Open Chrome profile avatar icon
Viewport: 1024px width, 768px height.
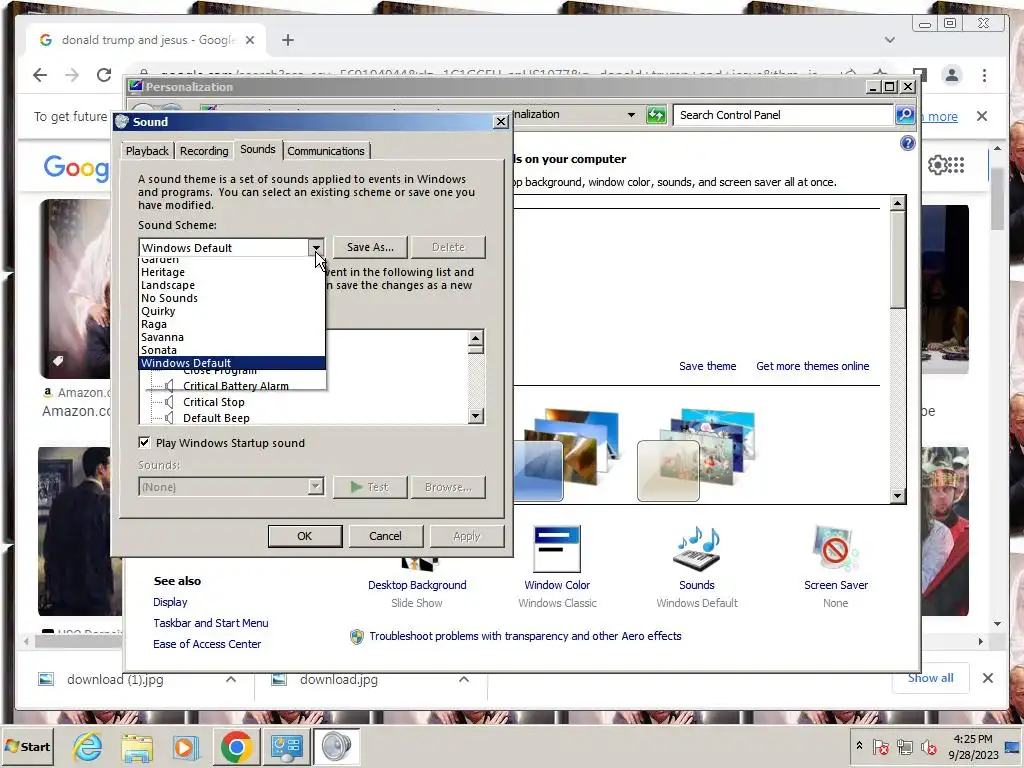click(x=952, y=75)
